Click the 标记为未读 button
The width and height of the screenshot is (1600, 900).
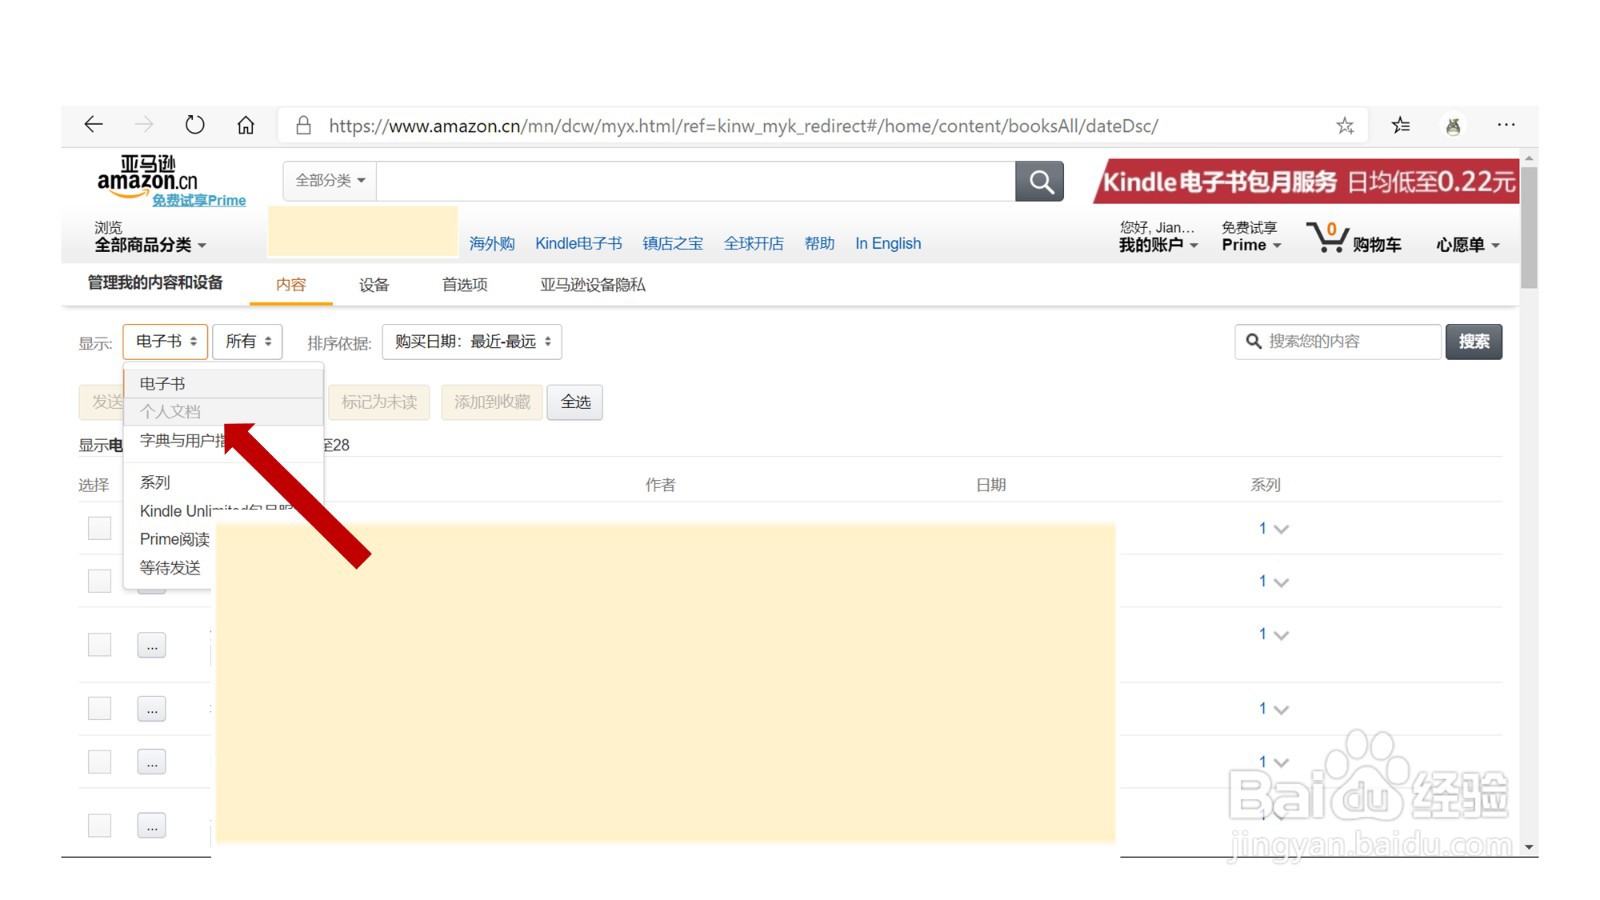pyautogui.click(x=379, y=402)
